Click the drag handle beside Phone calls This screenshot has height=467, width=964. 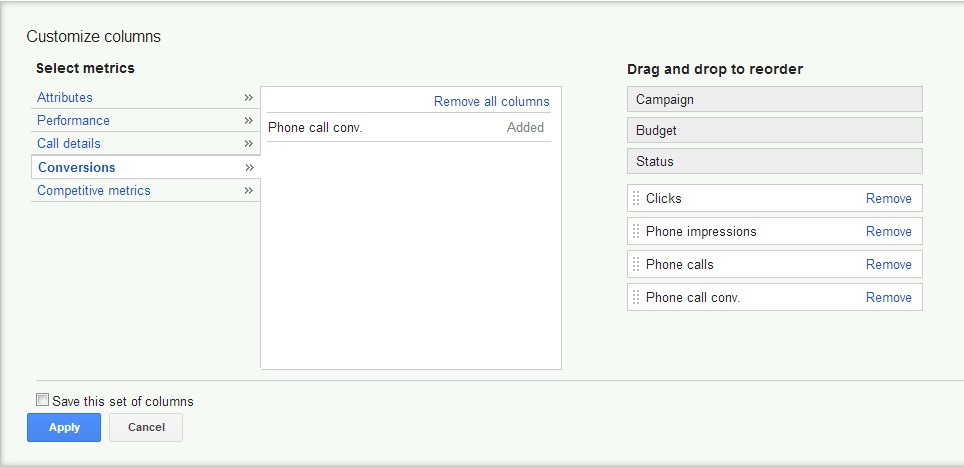point(636,265)
